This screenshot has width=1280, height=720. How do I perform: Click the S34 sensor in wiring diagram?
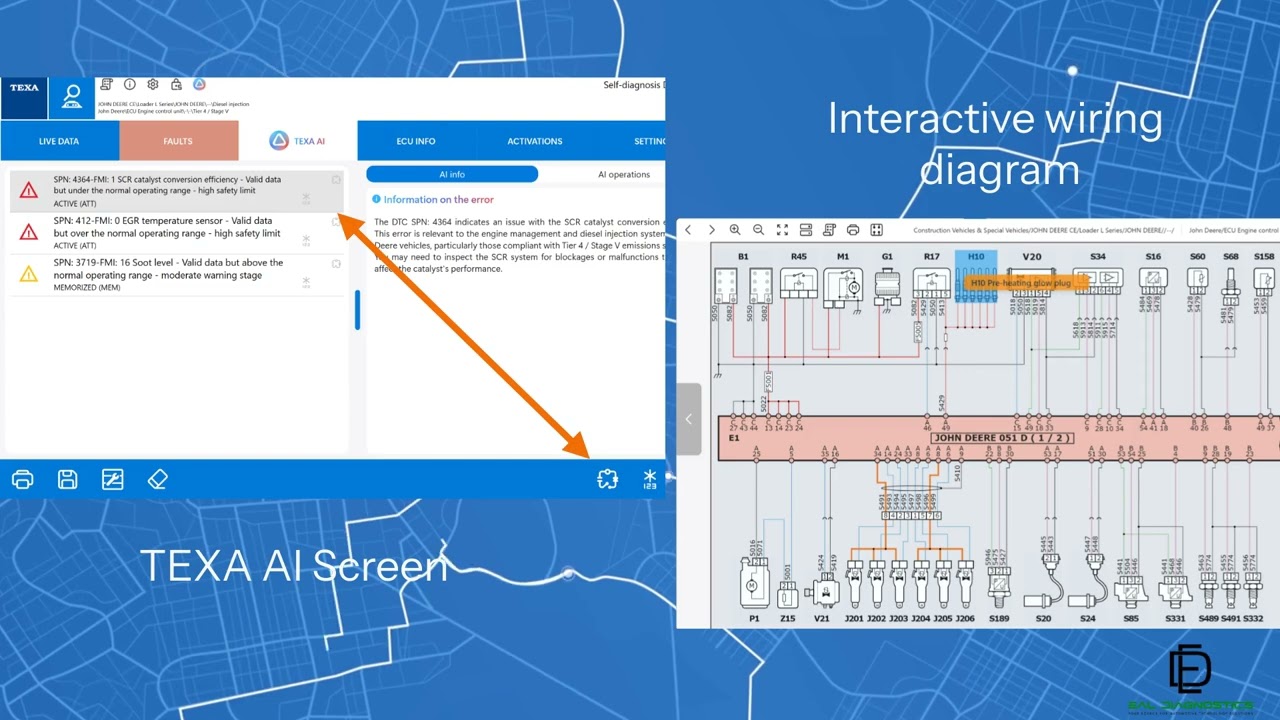(1098, 280)
